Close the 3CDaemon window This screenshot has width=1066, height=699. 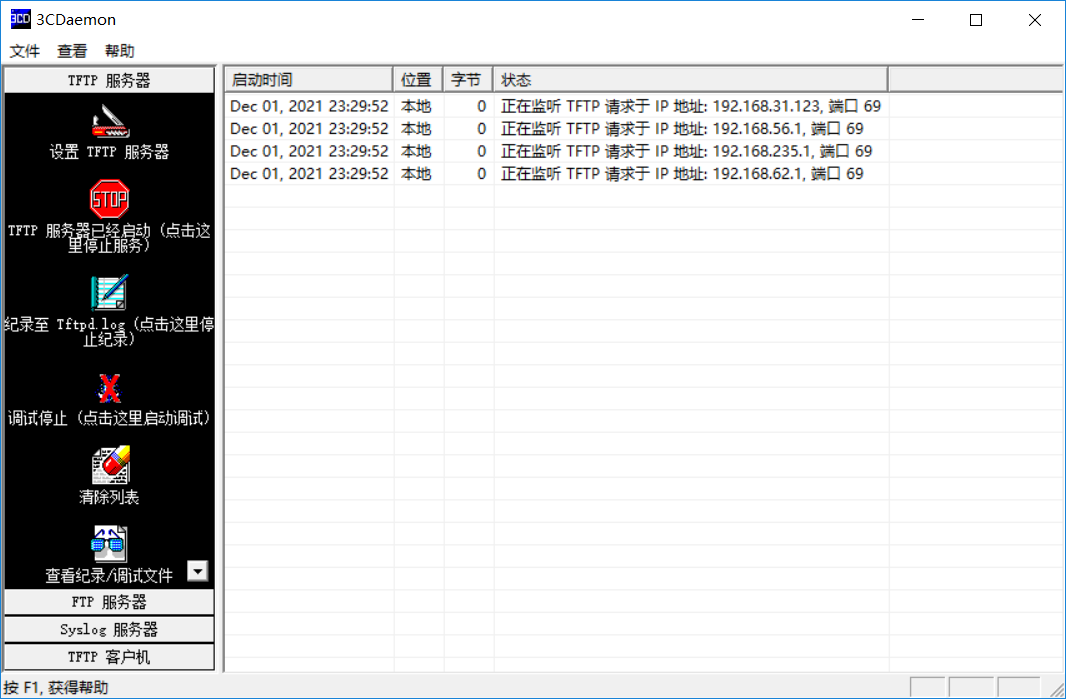click(1035, 20)
